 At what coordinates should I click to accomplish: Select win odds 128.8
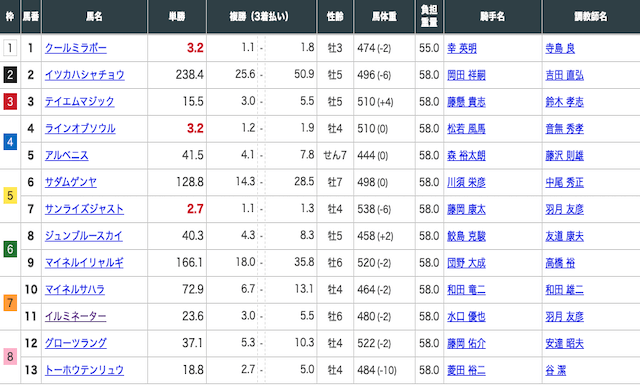point(189,182)
